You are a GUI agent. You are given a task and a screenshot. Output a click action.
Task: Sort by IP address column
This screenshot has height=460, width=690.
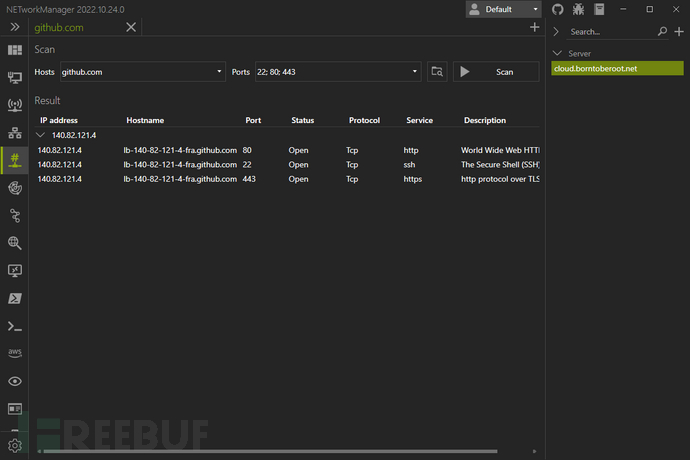[59, 120]
